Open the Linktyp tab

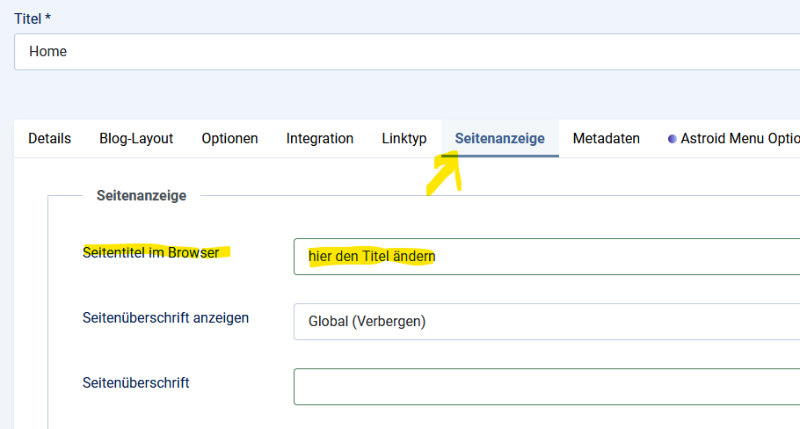404,139
